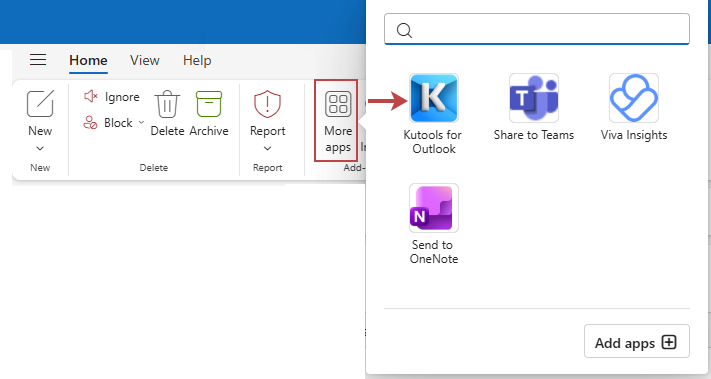Block the selected sender
The width and height of the screenshot is (711, 379).
pos(108,123)
